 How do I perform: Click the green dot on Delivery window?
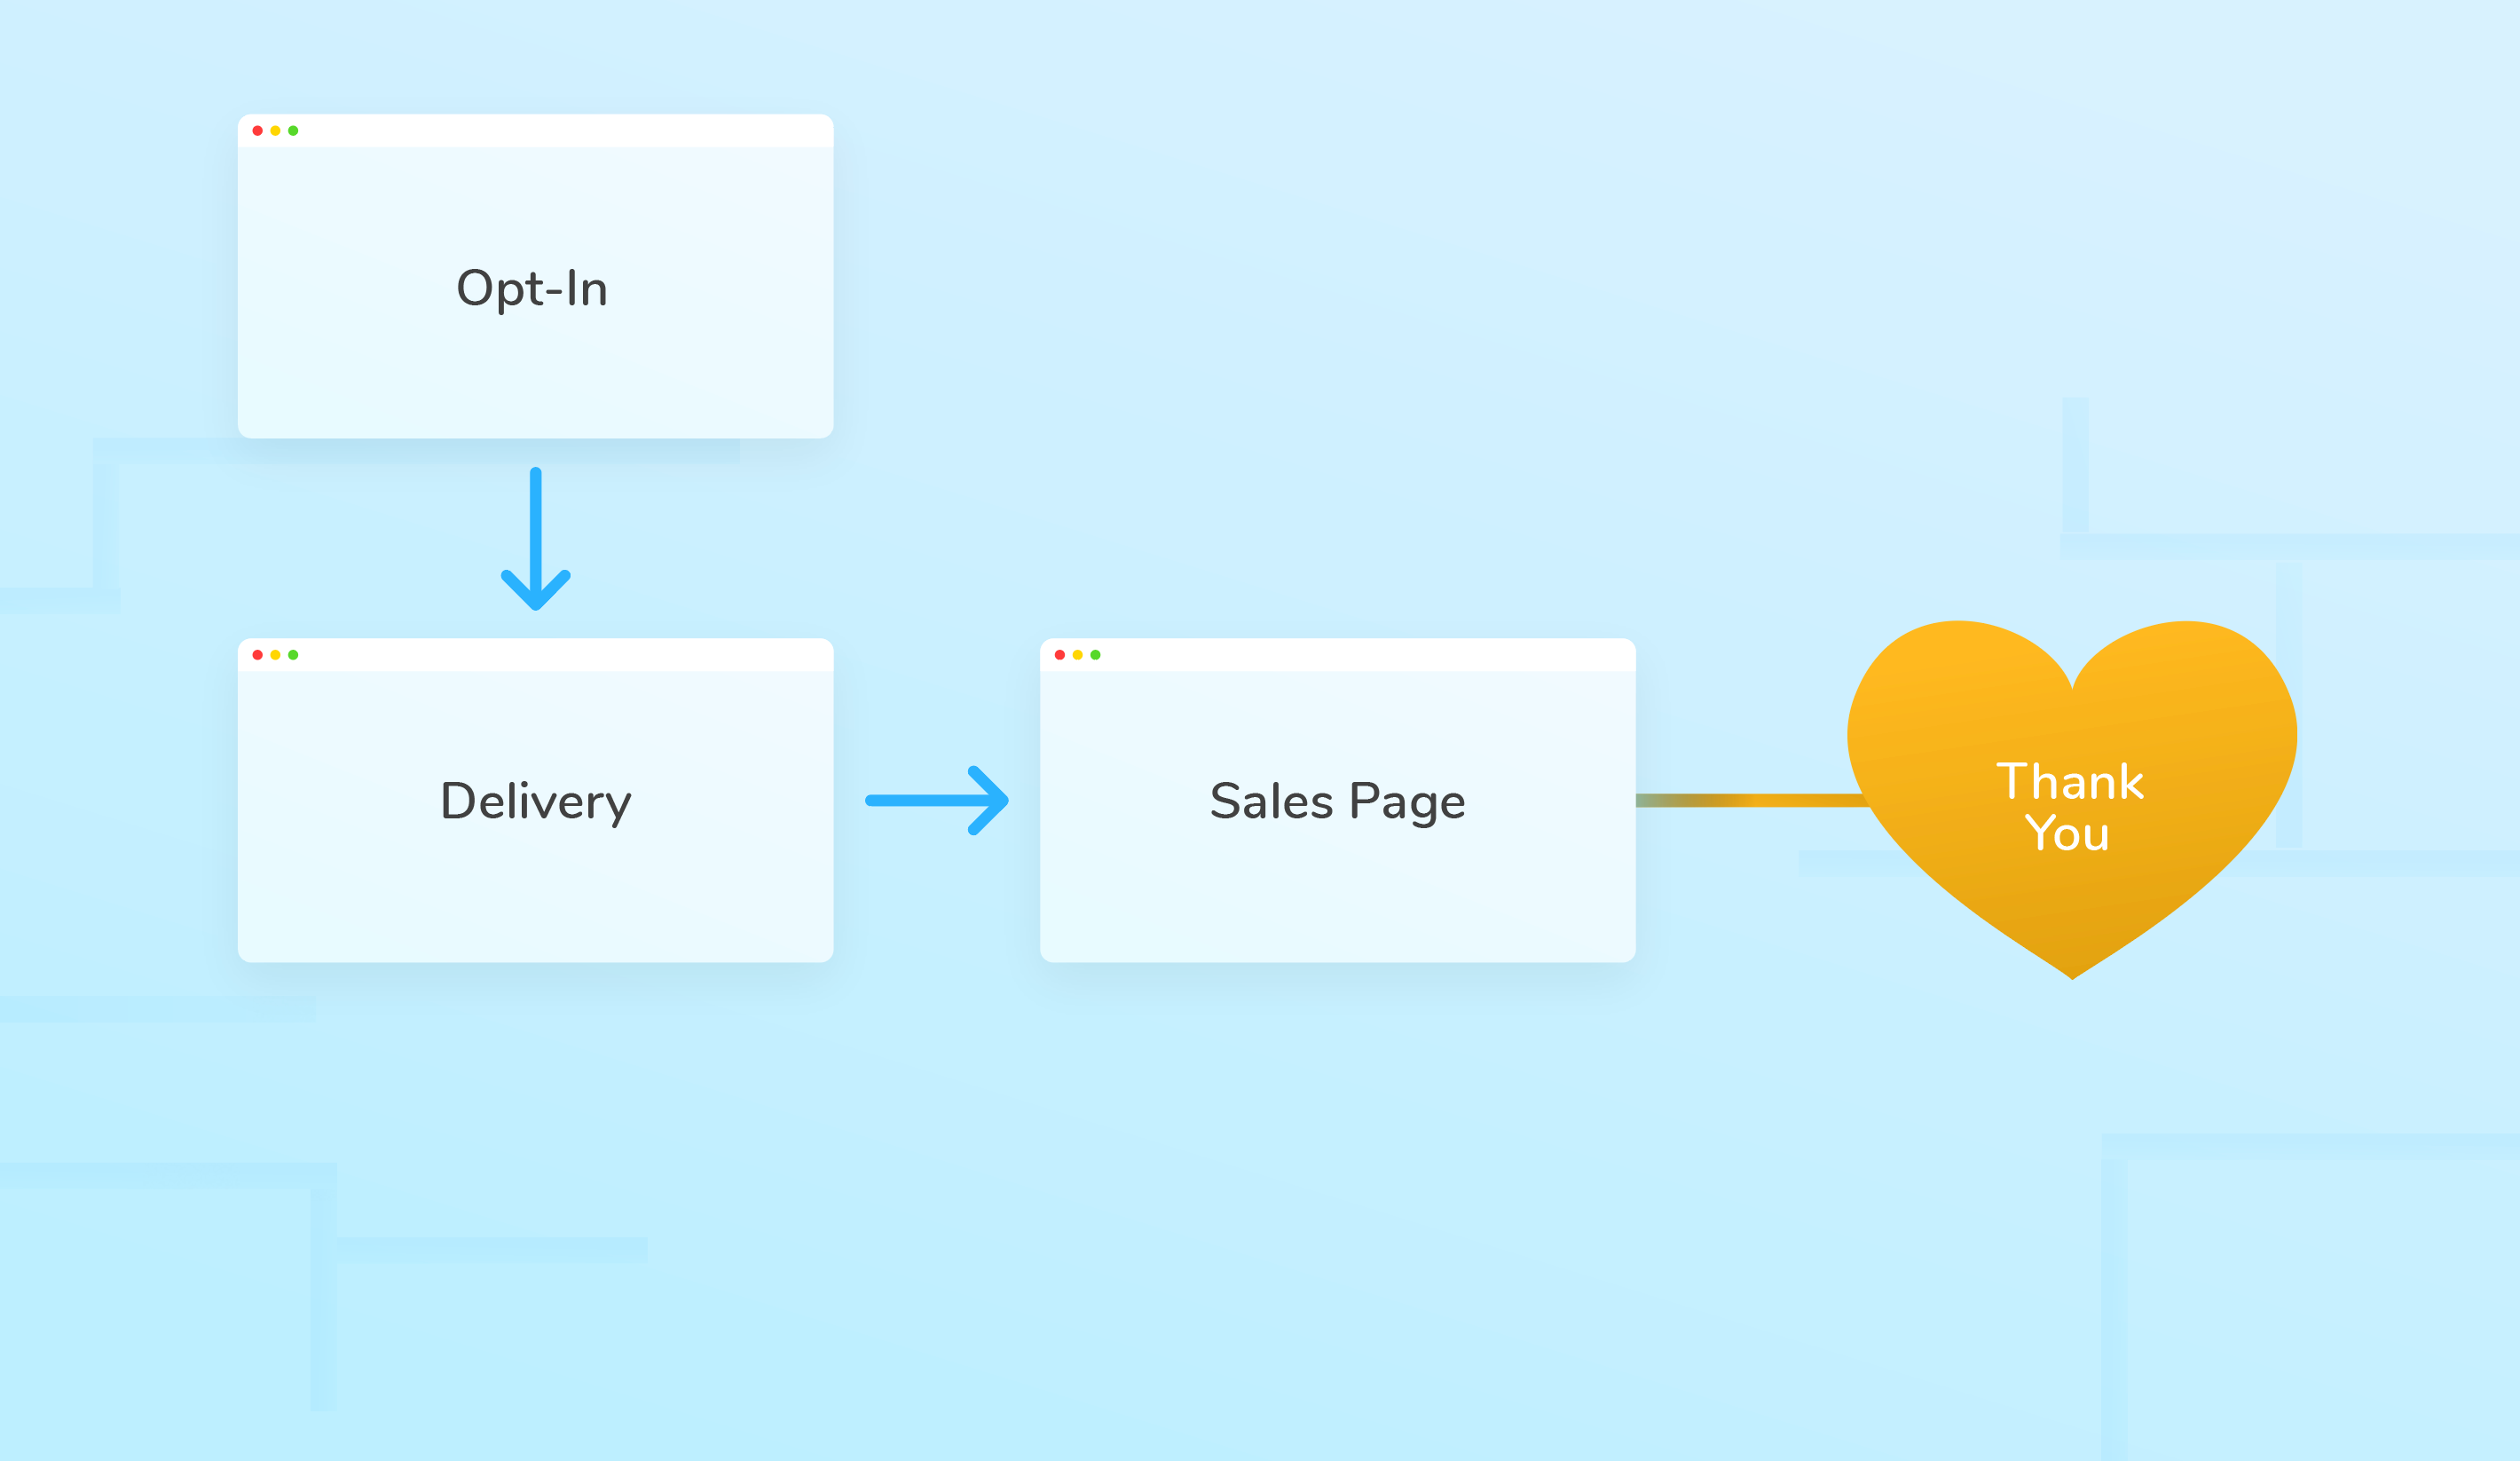[x=291, y=654]
